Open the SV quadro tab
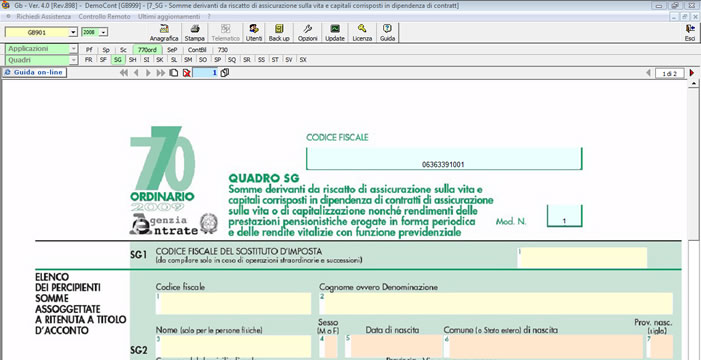Viewport: 701px width, 360px height. click(x=289, y=60)
